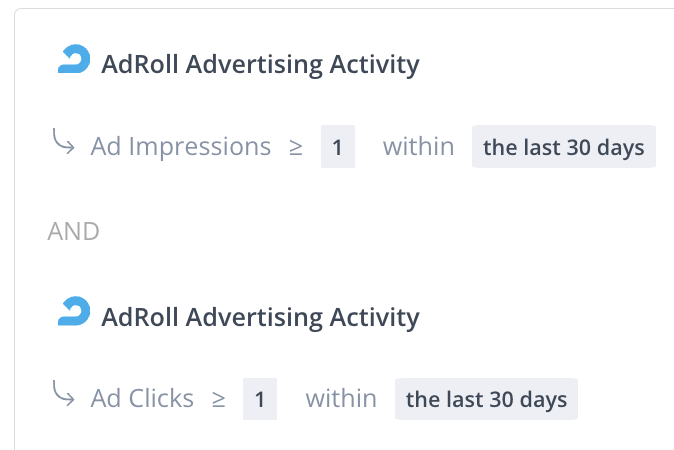The width and height of the screenshot is (674, 450).
Task: Open the Ad Impressions 'the last 30 days' dropdown
Action: (x=563, y=147)
